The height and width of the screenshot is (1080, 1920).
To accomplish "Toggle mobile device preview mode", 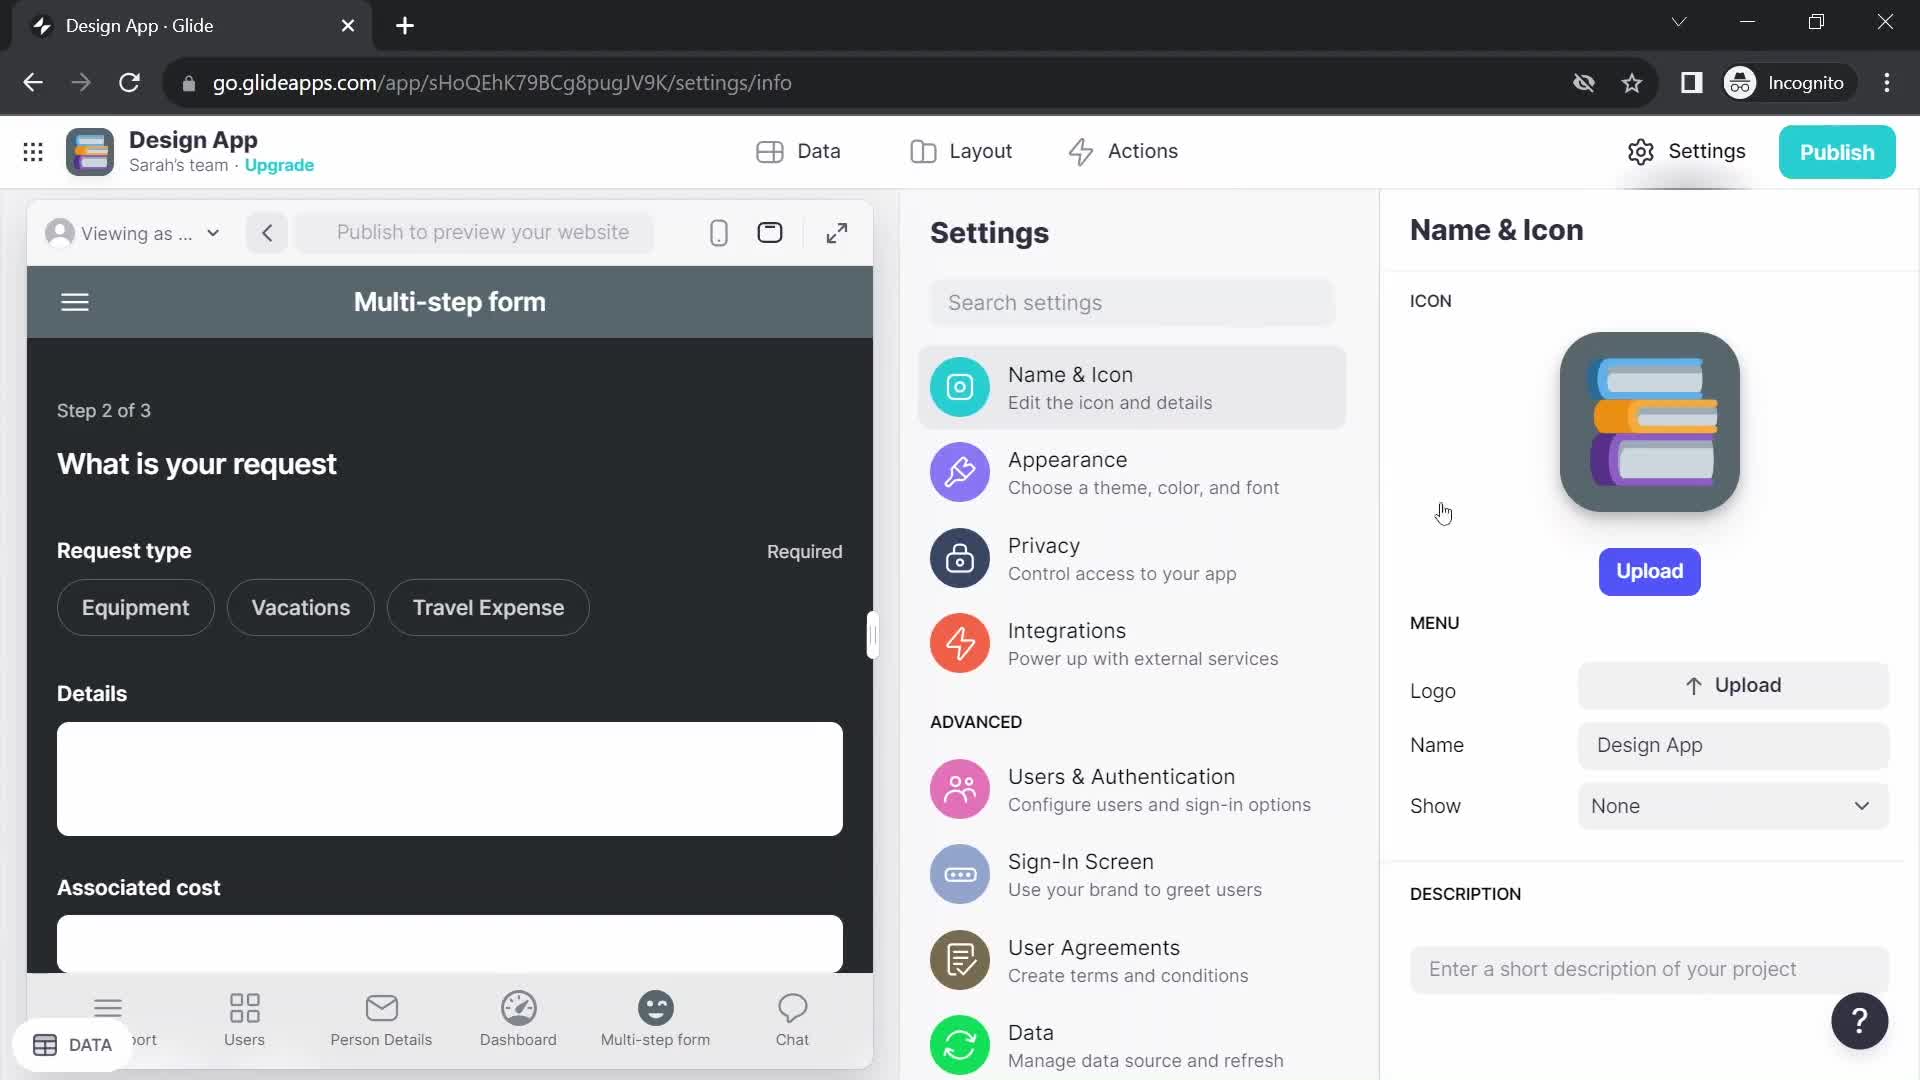I will tap(719, 233).
